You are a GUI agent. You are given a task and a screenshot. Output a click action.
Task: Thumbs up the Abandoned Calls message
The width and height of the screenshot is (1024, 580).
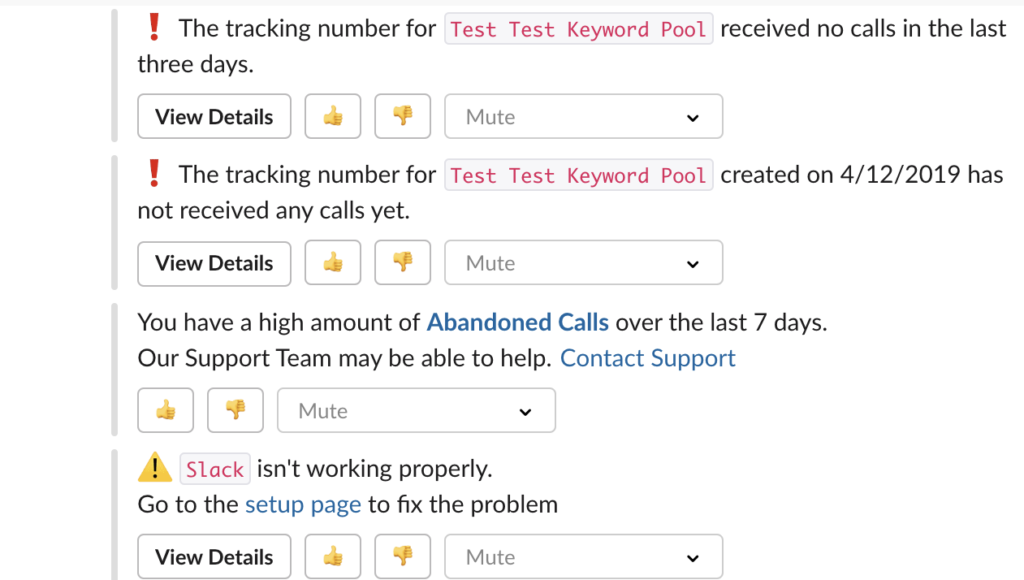tap(165, 410)
